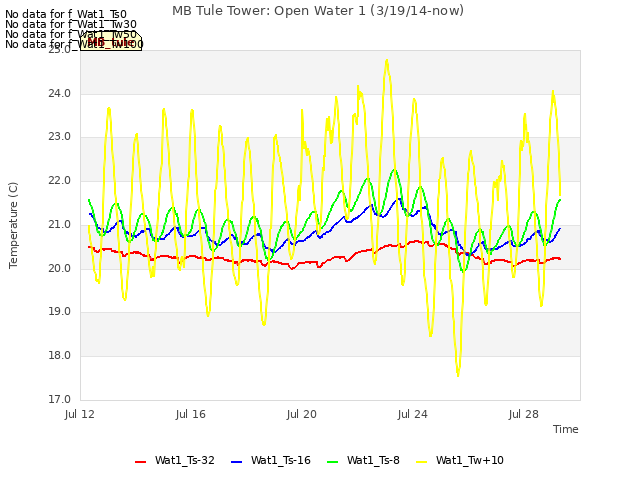
Task: Click the MB_tule annotation box
Action: click(x=111, y=41)
